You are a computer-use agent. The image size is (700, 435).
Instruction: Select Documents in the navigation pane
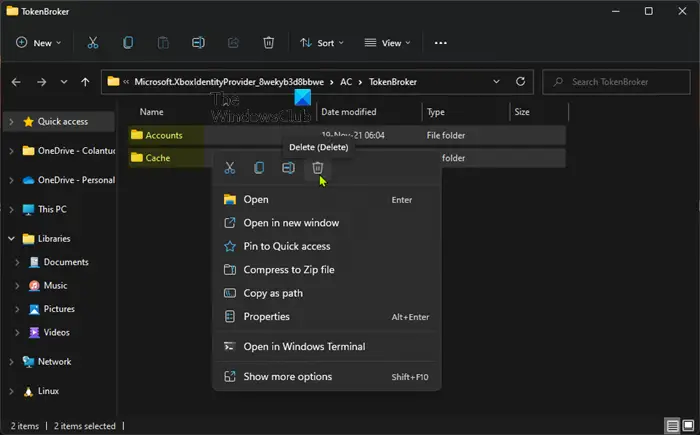[66, 262]
